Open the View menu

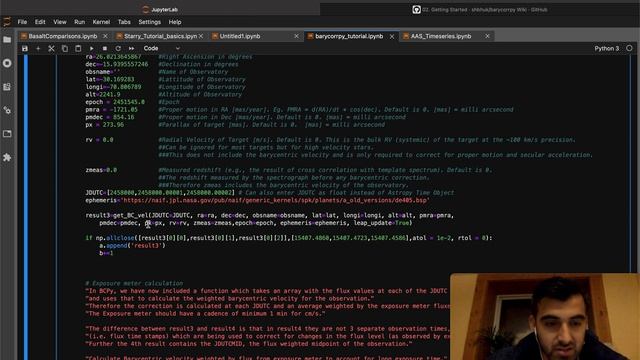point(60,22)
